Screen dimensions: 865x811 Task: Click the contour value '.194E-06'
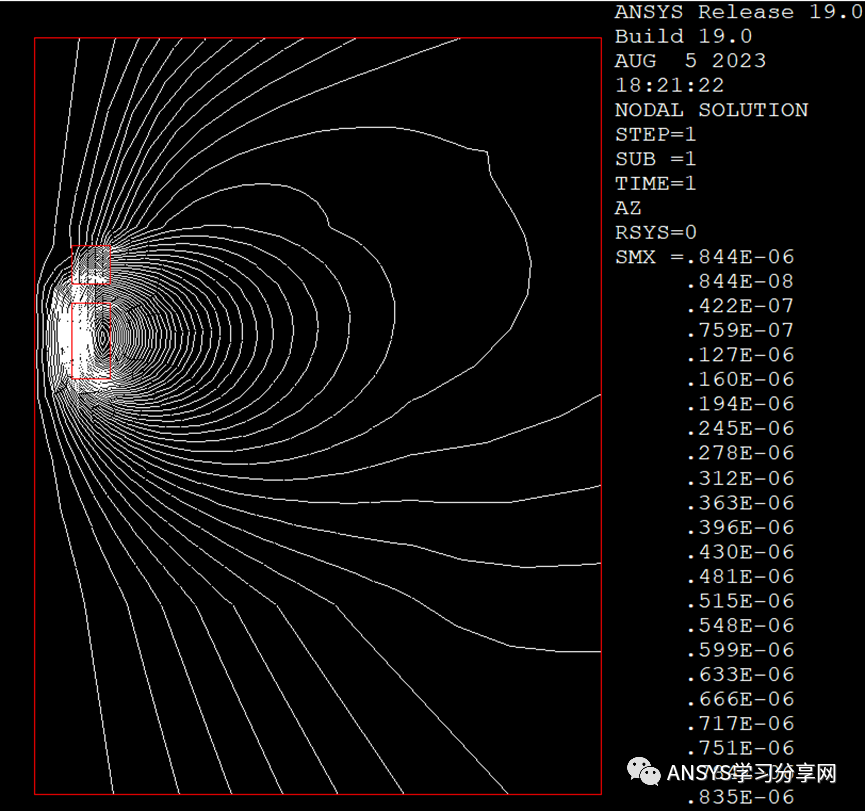coord(740,404)
